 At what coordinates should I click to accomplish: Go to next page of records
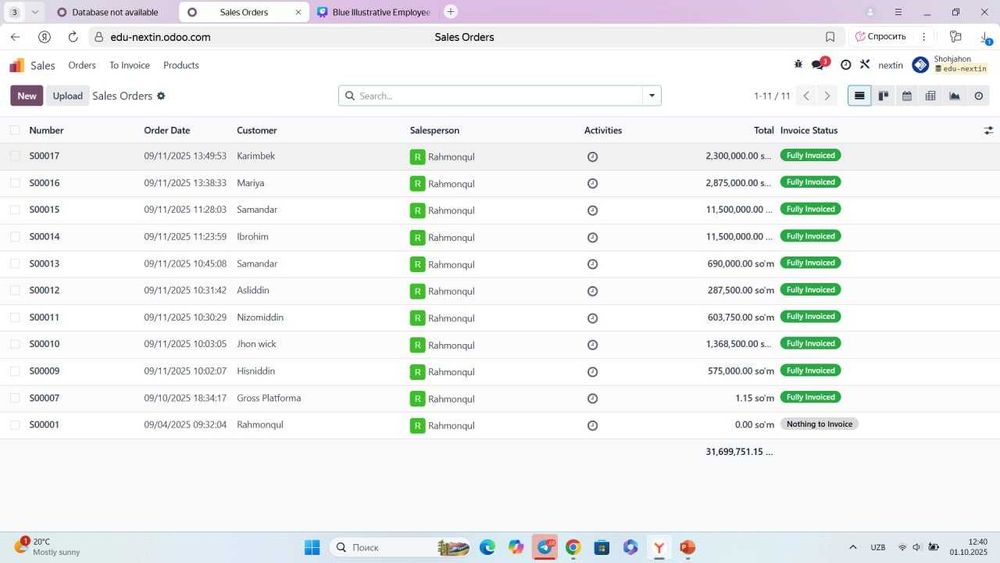(827, 96)
